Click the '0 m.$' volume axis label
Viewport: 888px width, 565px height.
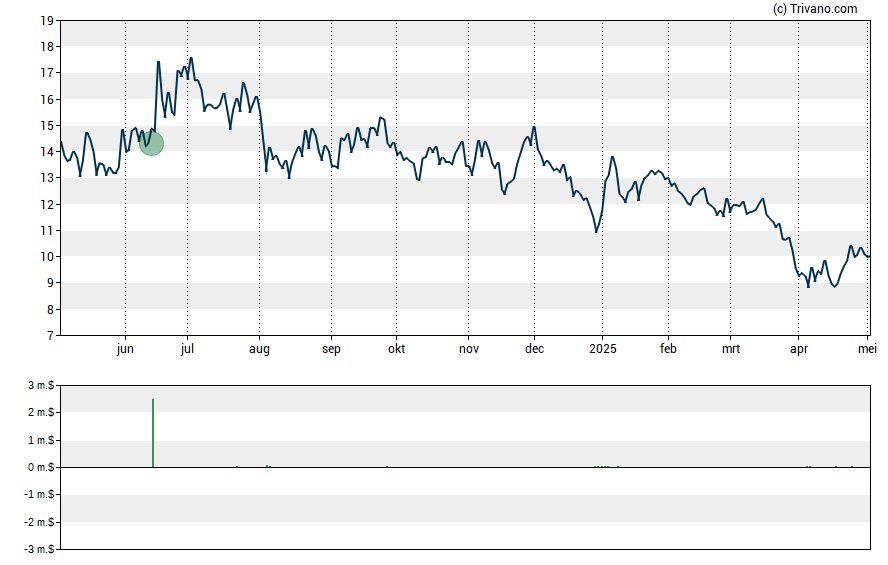(41, 467)
